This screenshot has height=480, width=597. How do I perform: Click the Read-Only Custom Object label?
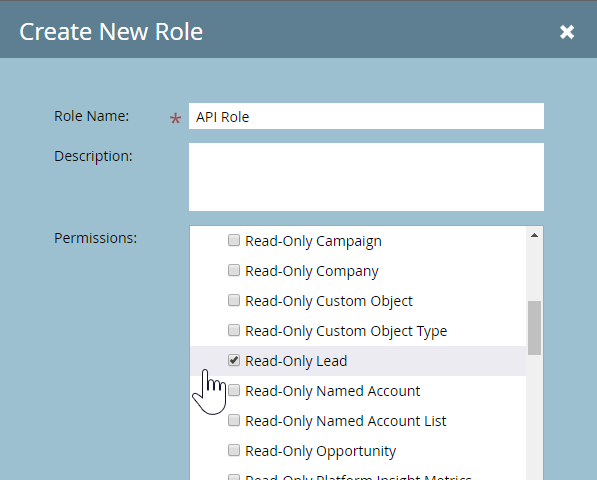[329, 301]
